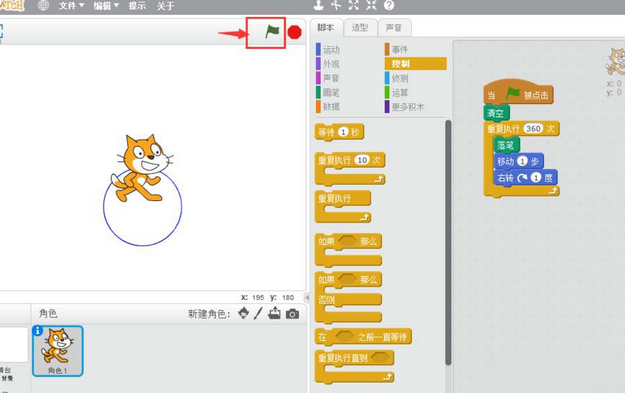Open the 文件 menu

click(71, 6)
